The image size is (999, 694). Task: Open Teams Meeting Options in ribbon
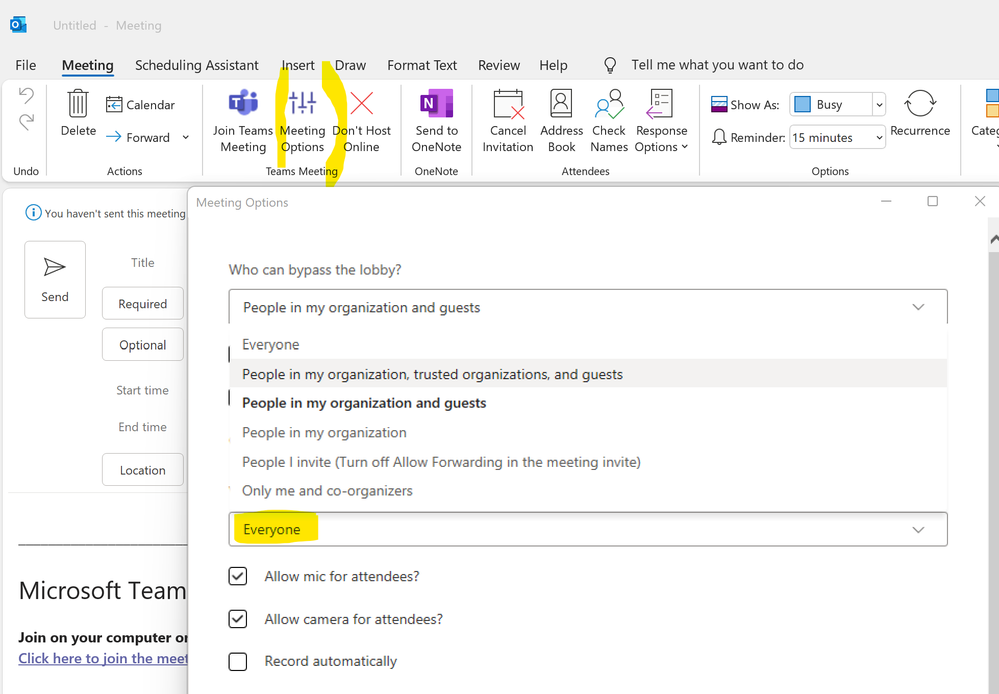pos(302,121)
